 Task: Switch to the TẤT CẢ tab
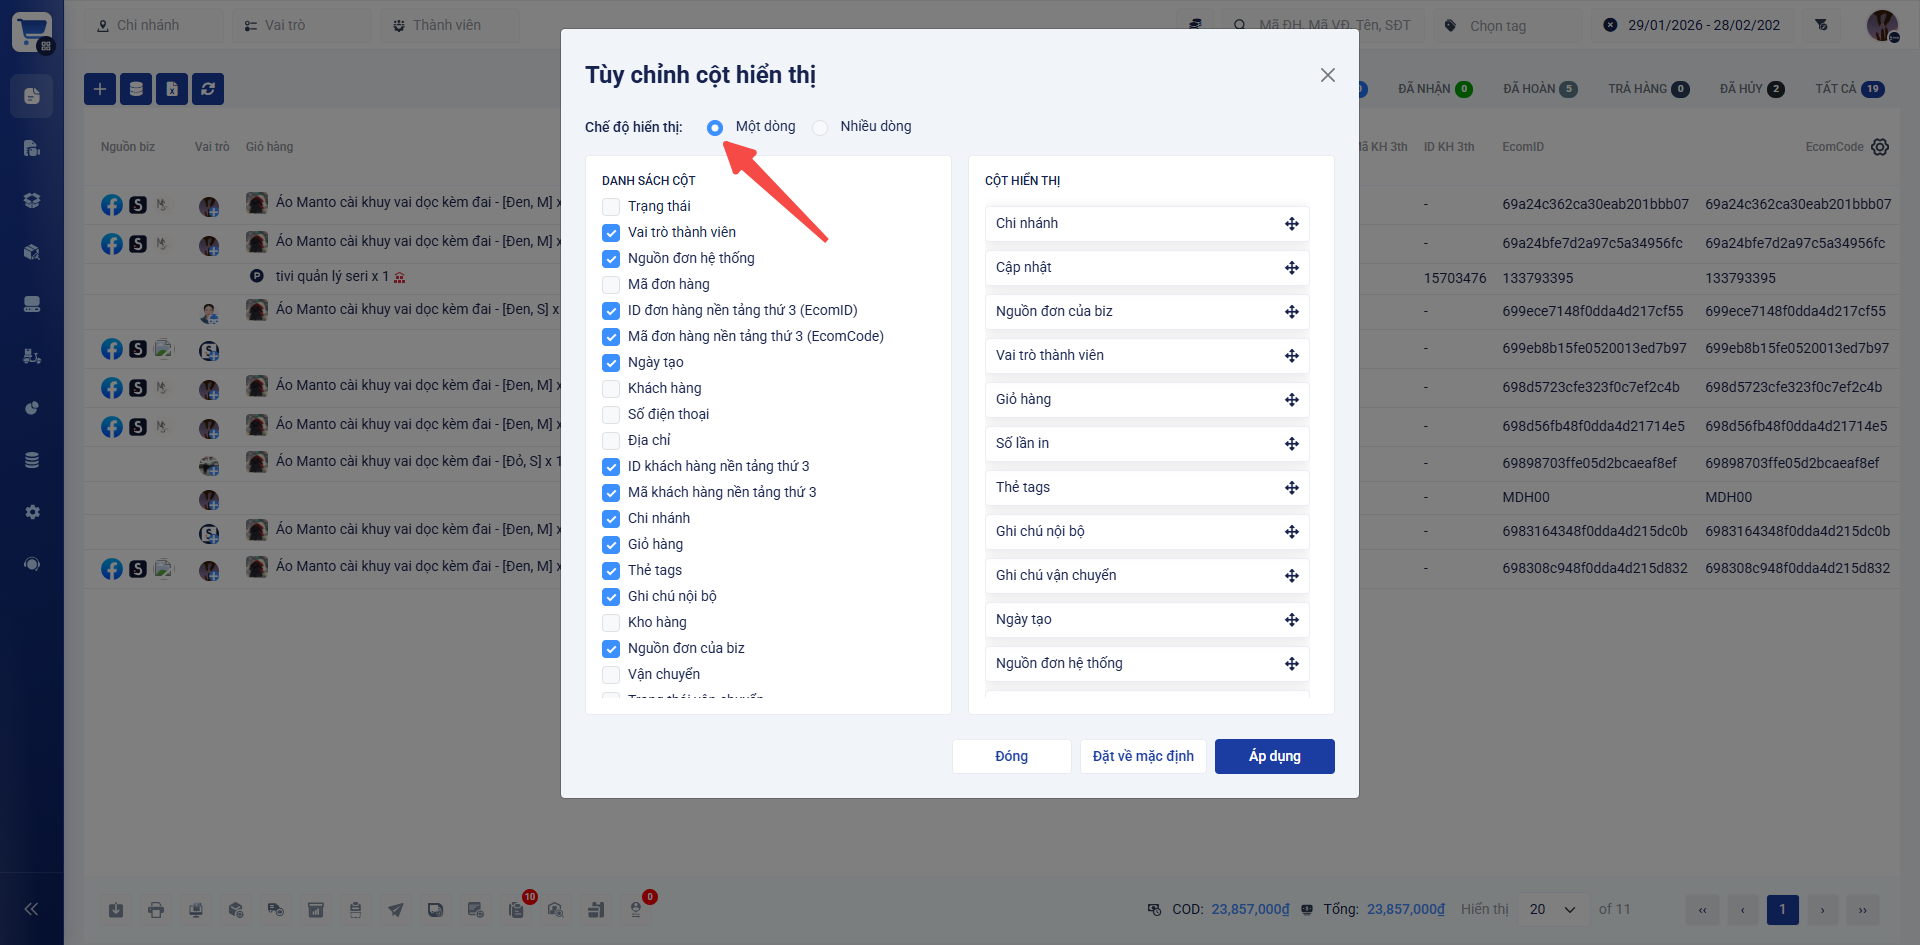click(x=1849, y=89)
